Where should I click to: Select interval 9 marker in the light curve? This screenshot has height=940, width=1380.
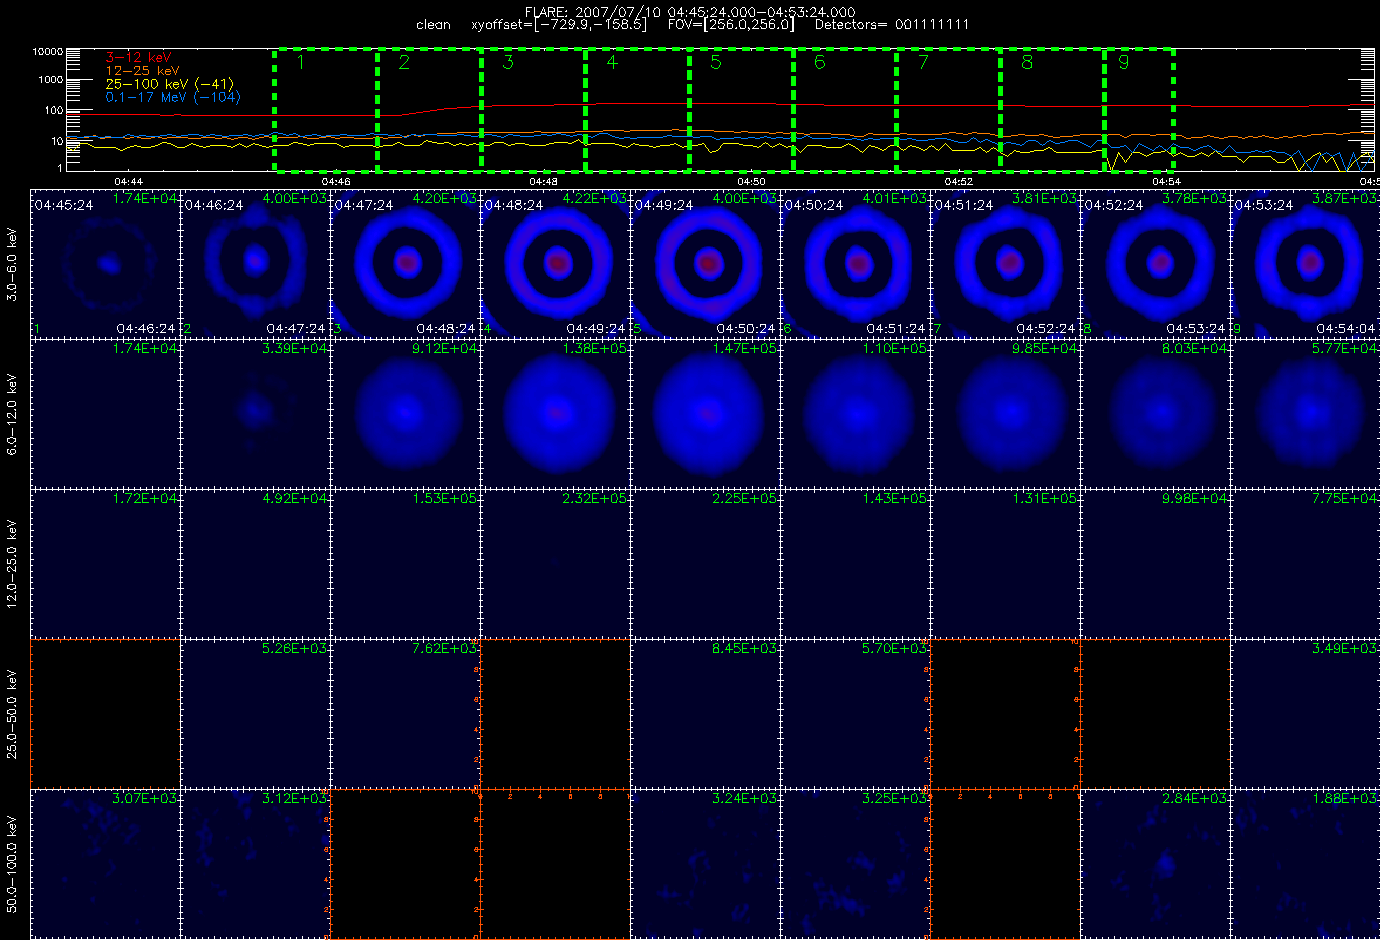[1124, 62]
